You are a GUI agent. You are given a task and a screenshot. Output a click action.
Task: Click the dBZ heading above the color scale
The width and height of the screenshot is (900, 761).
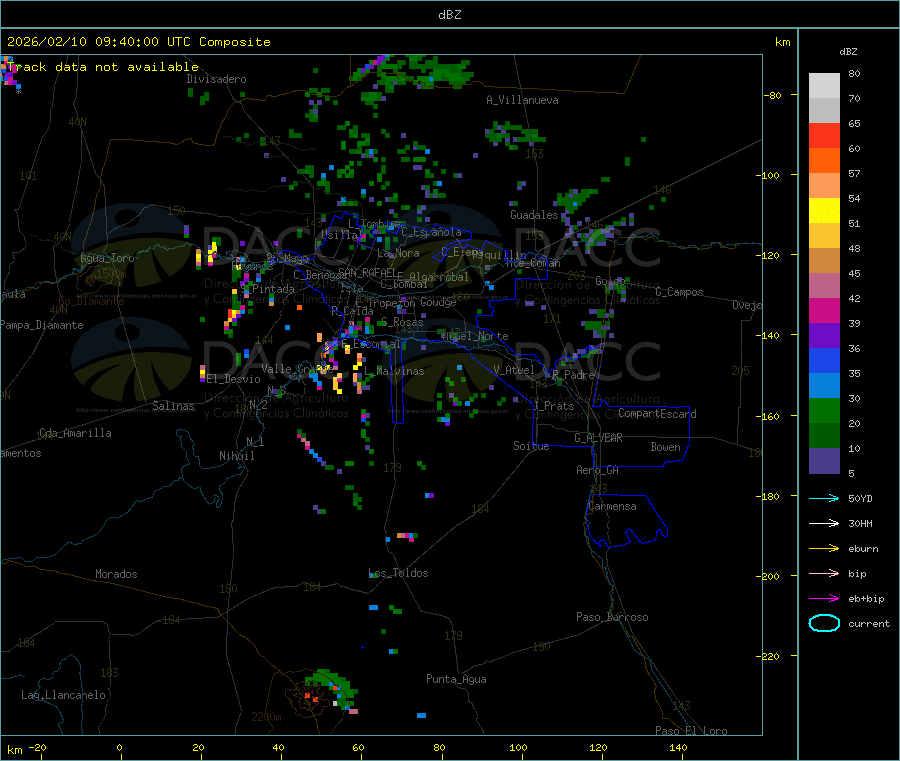pos(848,52)
